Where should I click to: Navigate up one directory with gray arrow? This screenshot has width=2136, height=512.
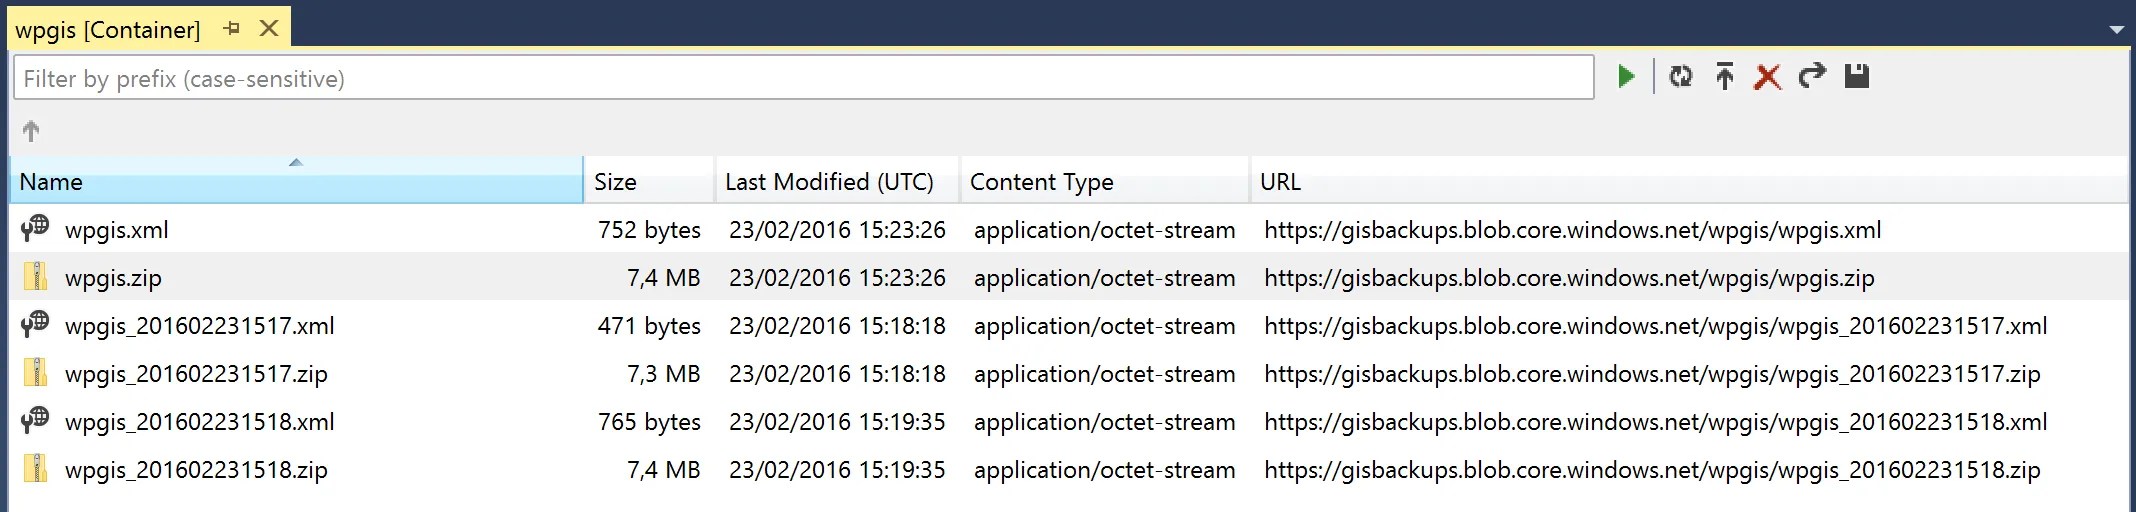click(x=31, y=131)
